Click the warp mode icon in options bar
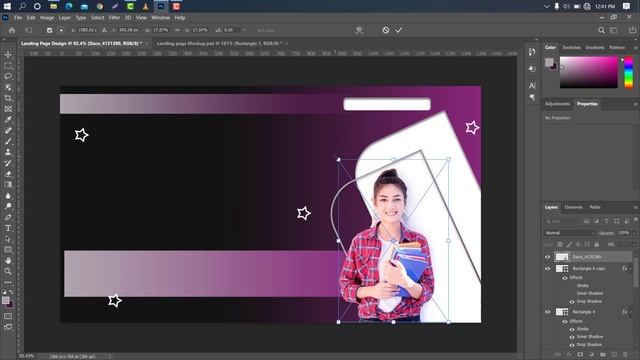Viewport: 640px width, 360px height. click(x=359, y=30)
